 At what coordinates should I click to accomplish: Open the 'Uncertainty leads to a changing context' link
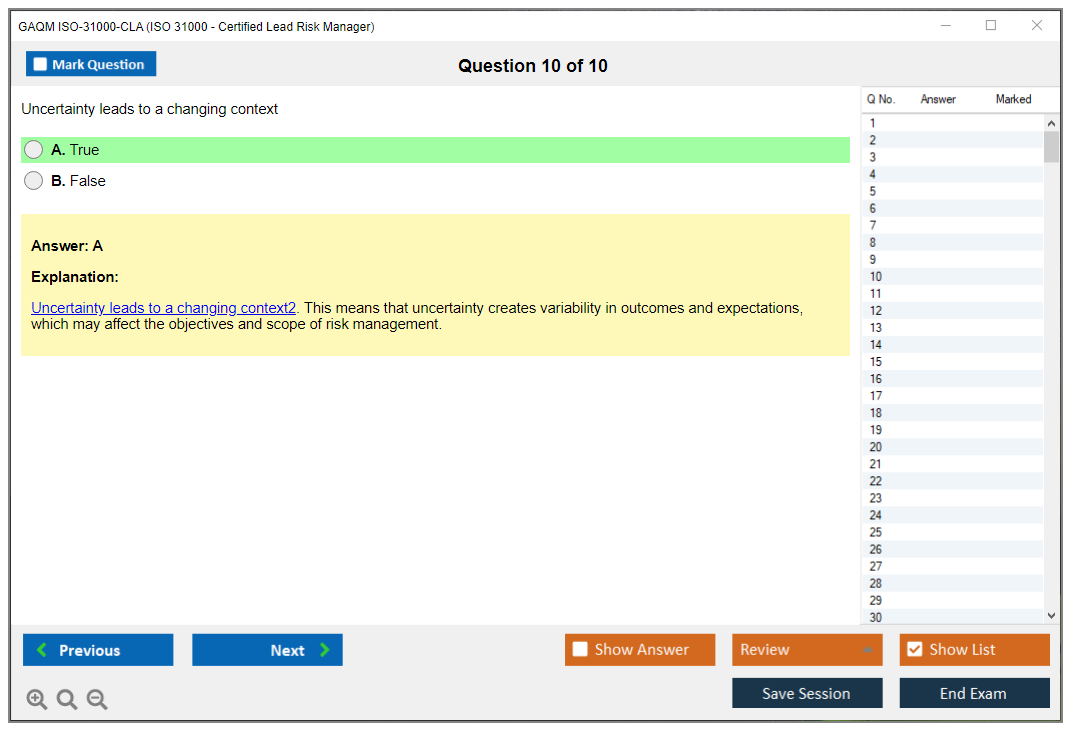tap(163, 308)
